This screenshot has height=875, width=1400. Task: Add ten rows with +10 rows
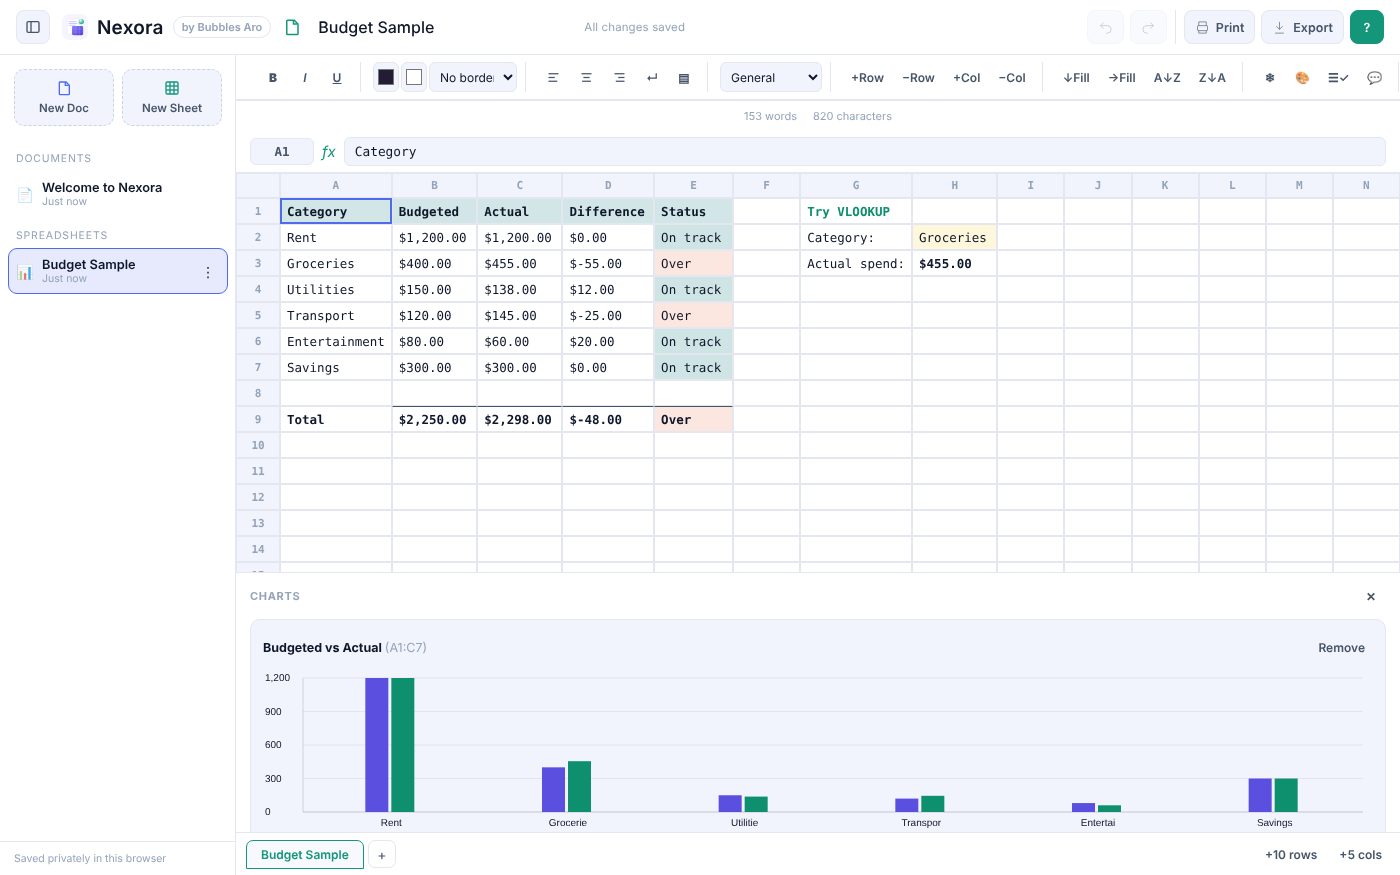point(1291,855)
